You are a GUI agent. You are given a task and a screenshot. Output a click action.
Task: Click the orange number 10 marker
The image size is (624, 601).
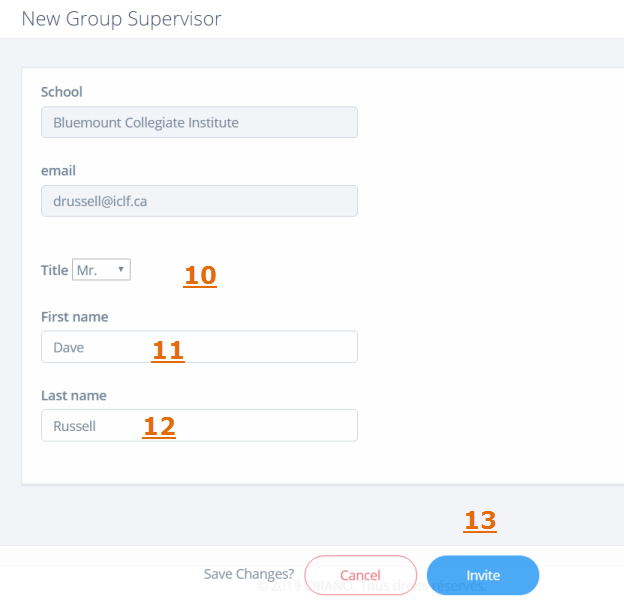(x=200, y=275)
